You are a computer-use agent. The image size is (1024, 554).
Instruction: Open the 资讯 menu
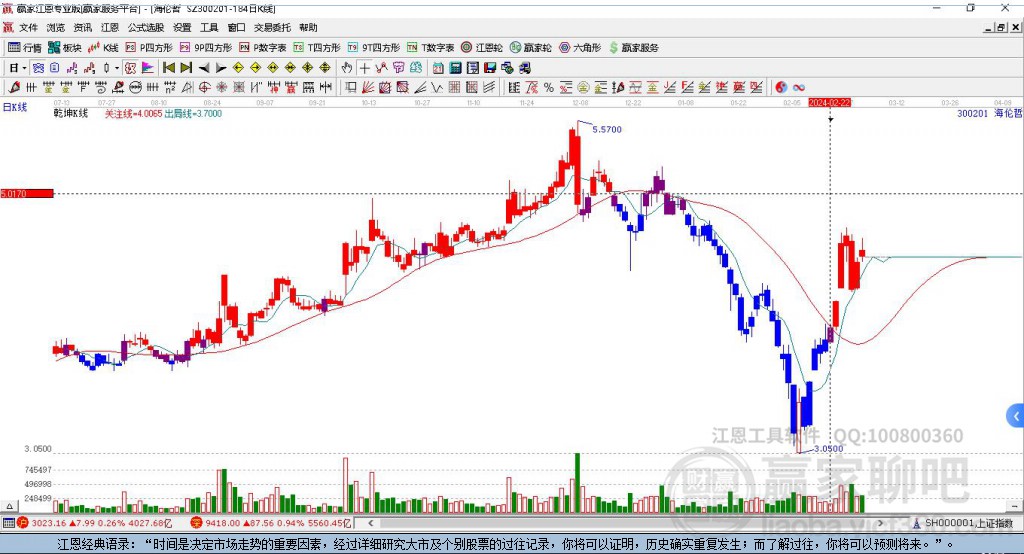click(x=82, y=27)
